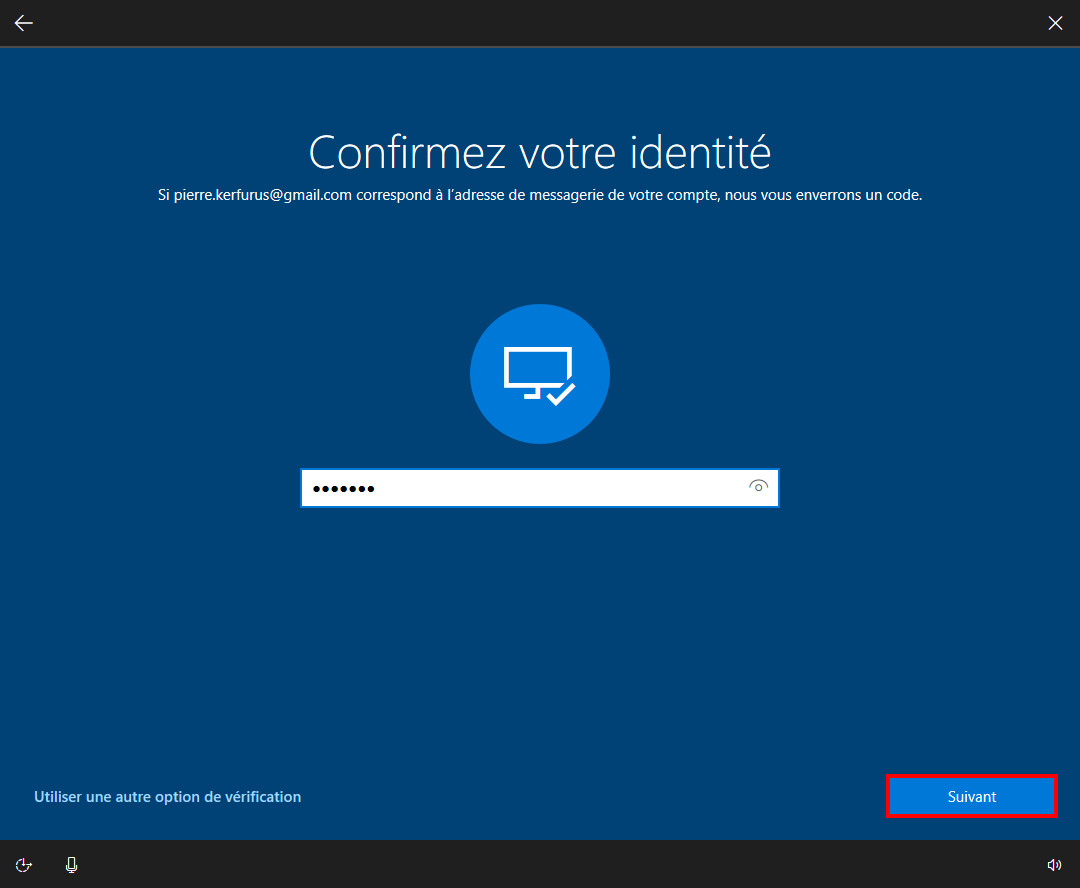This screenshot has height=888, width=1080.
Task: Close the identity confirmation window
Action: [x=1055, y=23]
